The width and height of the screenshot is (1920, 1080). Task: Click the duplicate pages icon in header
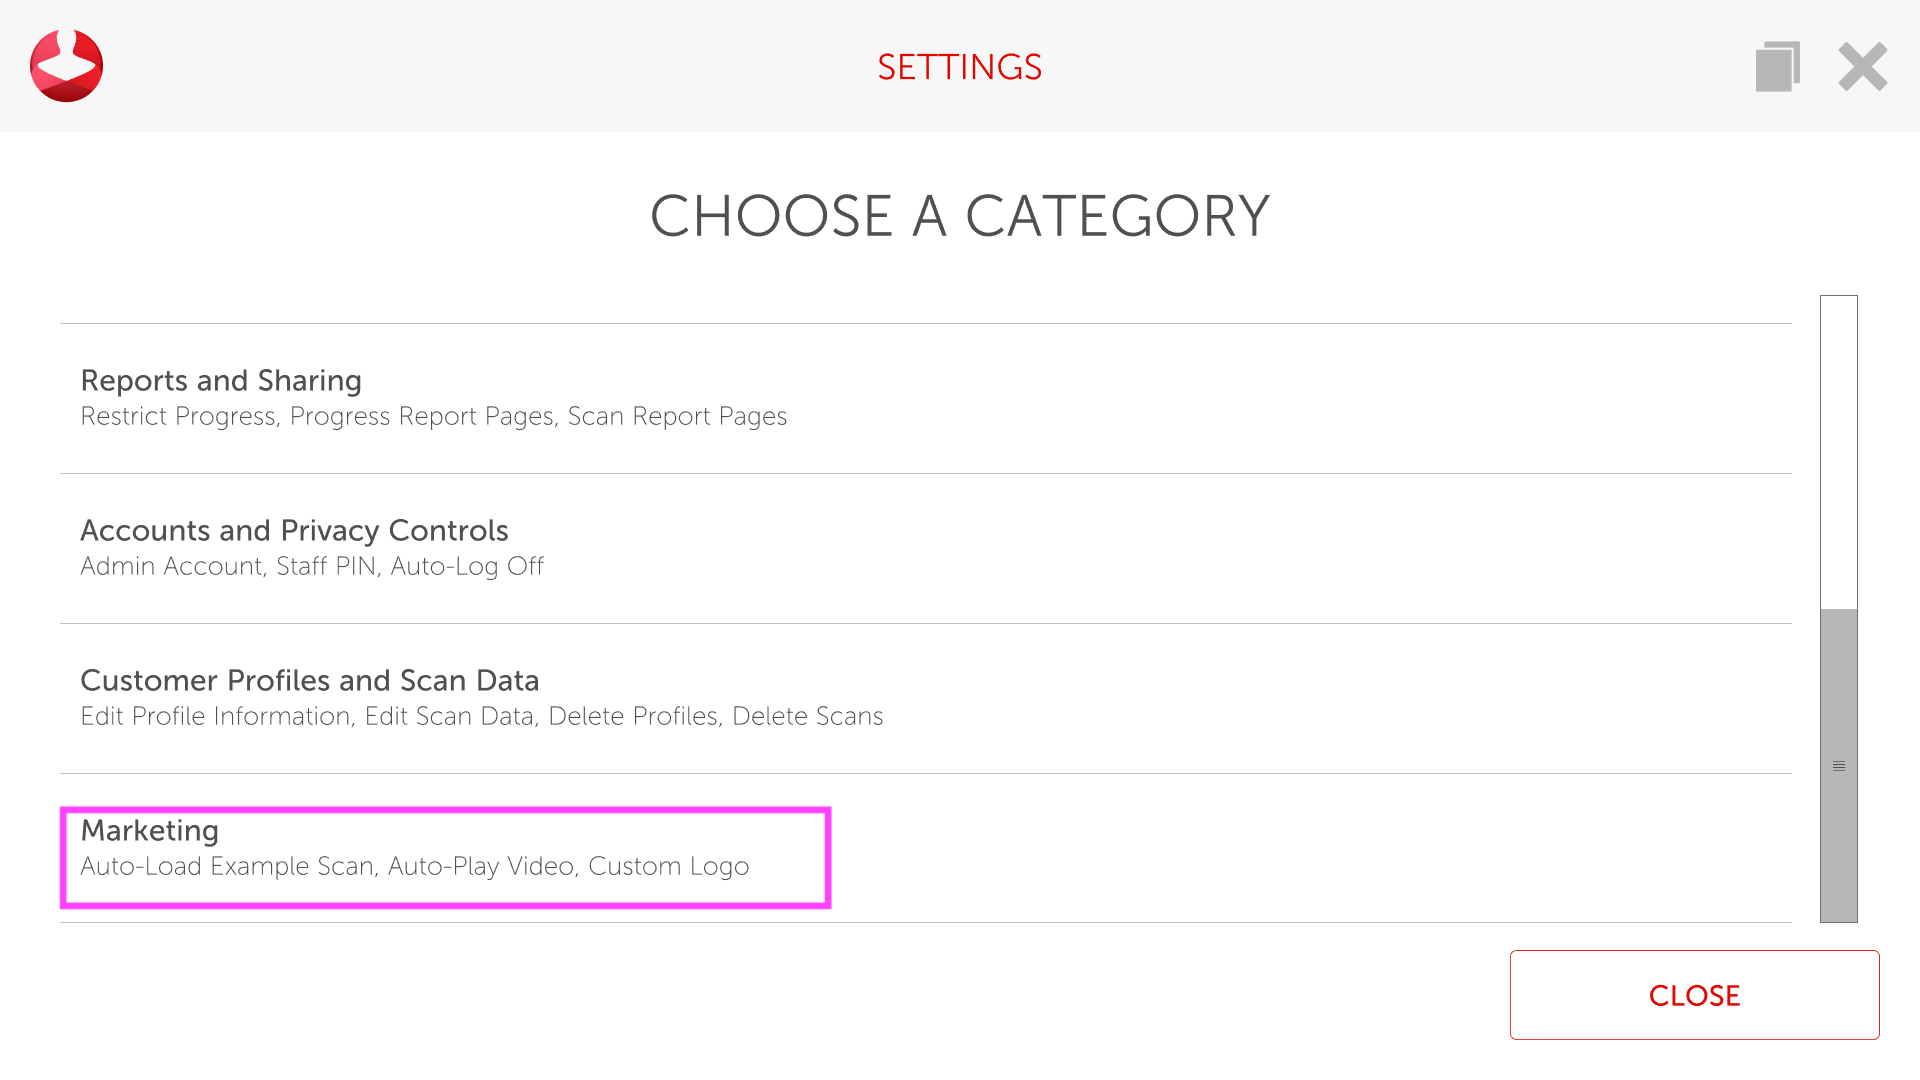pos(1777,67)
